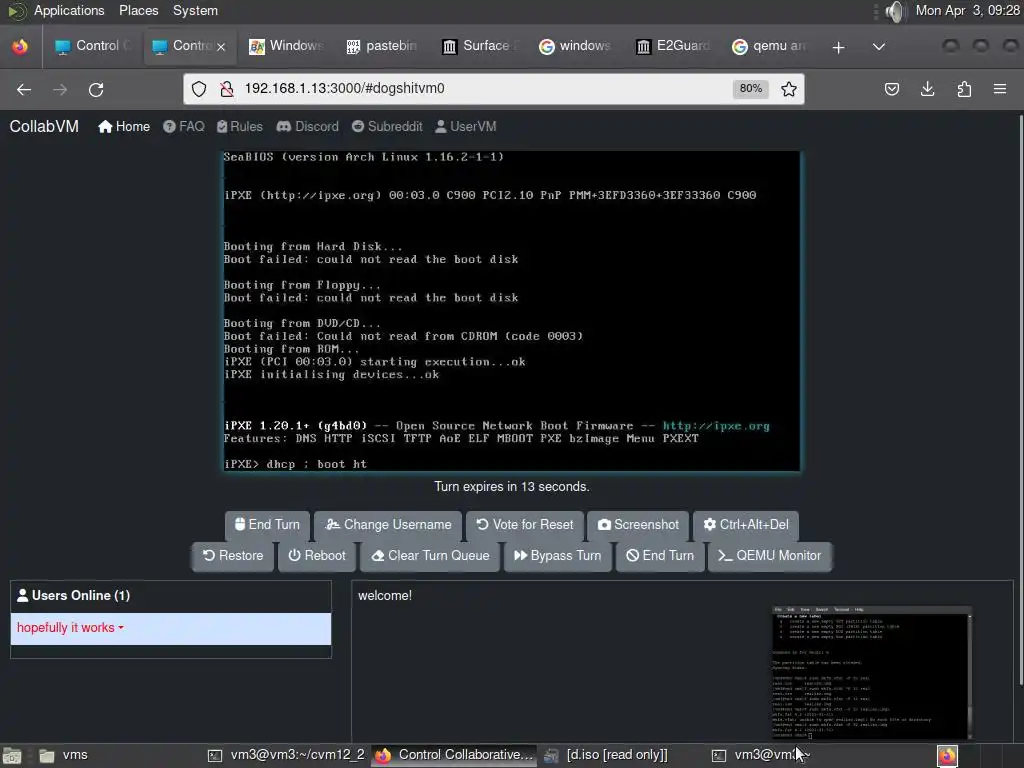Click End Turn button with hand icon

(x=267, y=525)
